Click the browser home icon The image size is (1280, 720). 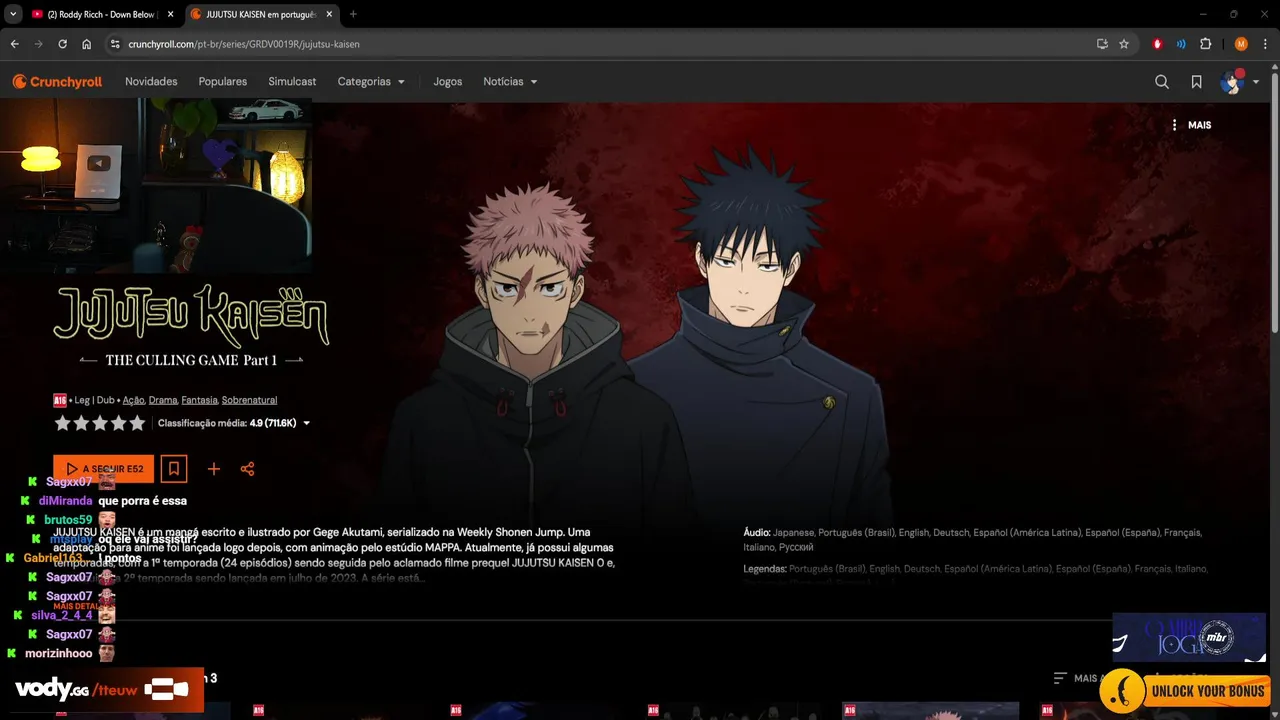tap(87, 44)
